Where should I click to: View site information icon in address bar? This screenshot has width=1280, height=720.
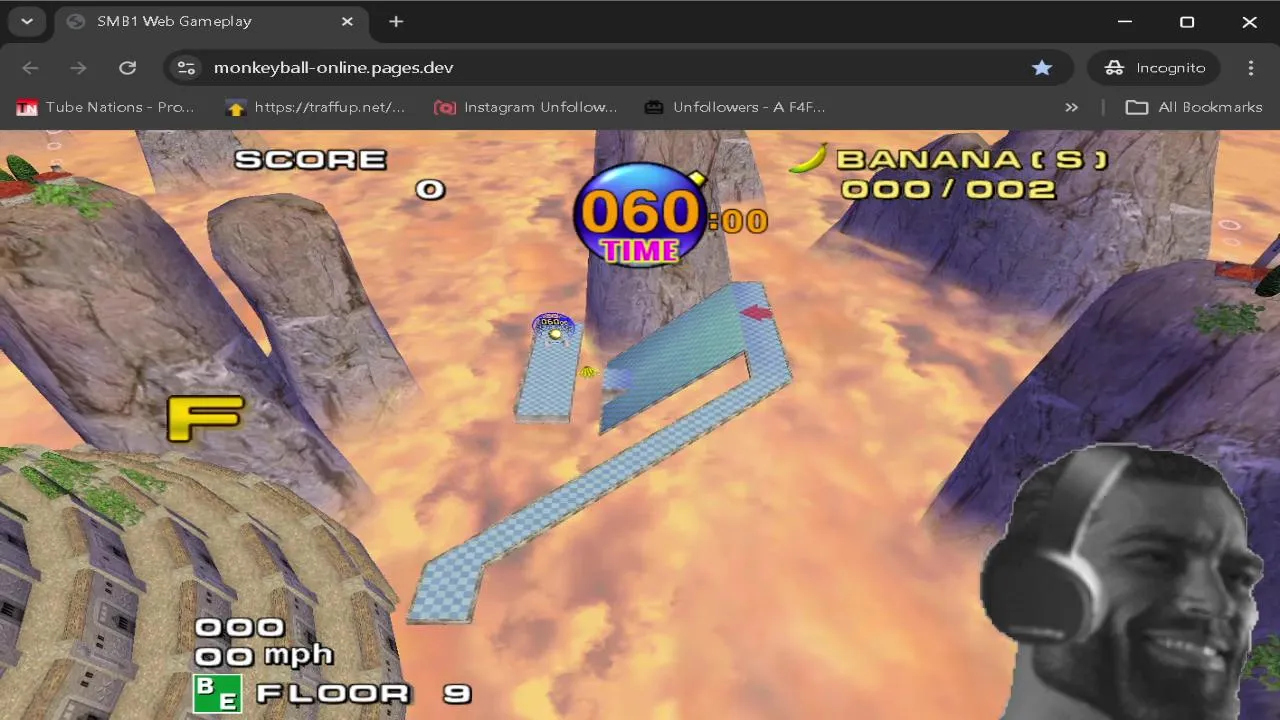click(x=186, y=68)
